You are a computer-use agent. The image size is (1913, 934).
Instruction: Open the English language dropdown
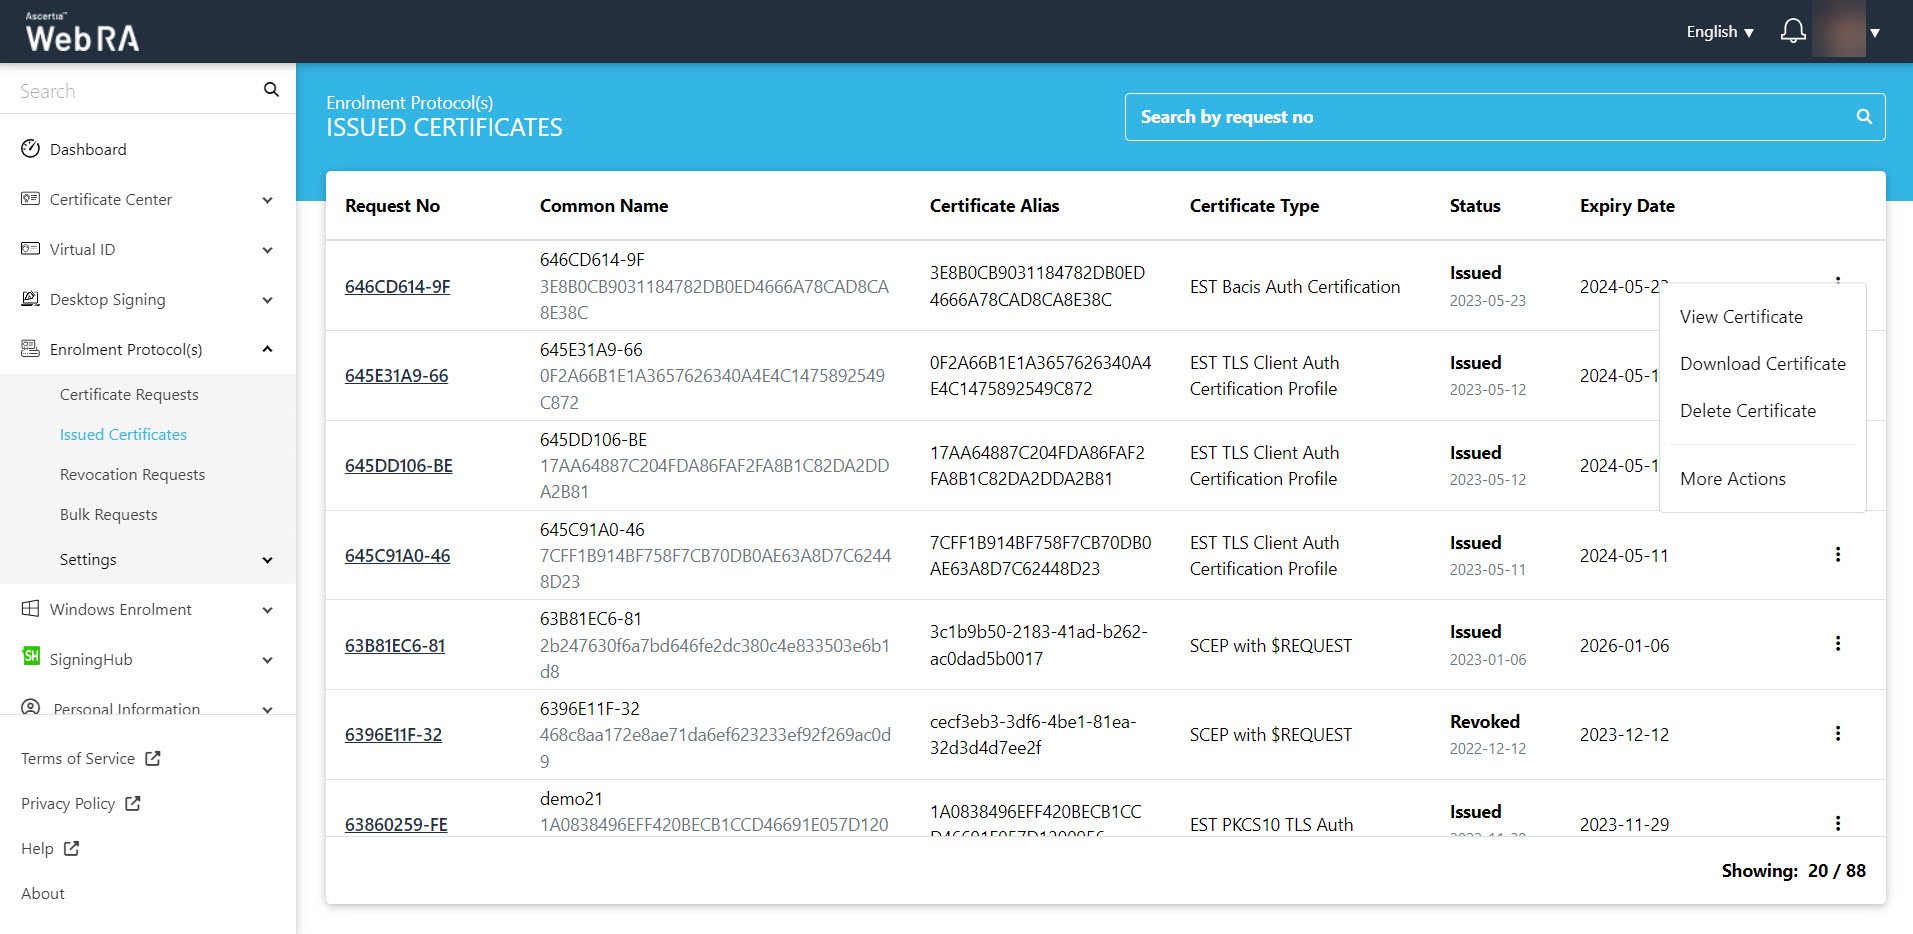(1719, 32)
